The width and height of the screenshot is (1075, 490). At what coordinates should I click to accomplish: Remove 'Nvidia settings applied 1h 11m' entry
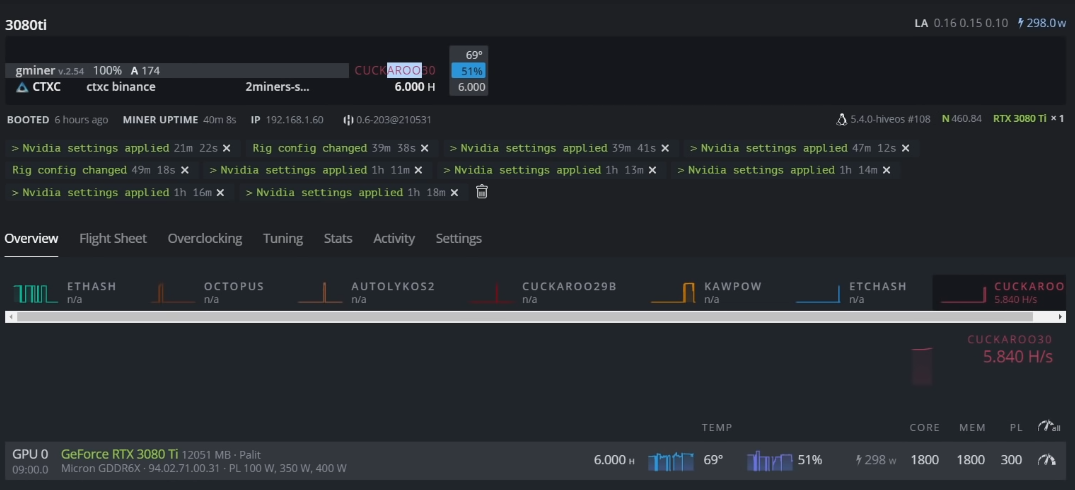pos(418,170)
